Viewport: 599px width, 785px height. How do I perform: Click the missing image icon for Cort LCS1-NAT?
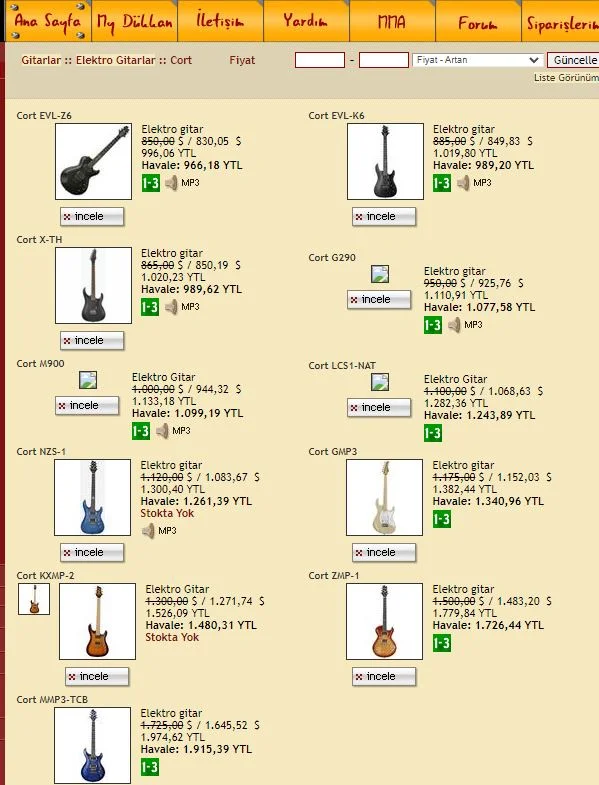pos(380,382)
